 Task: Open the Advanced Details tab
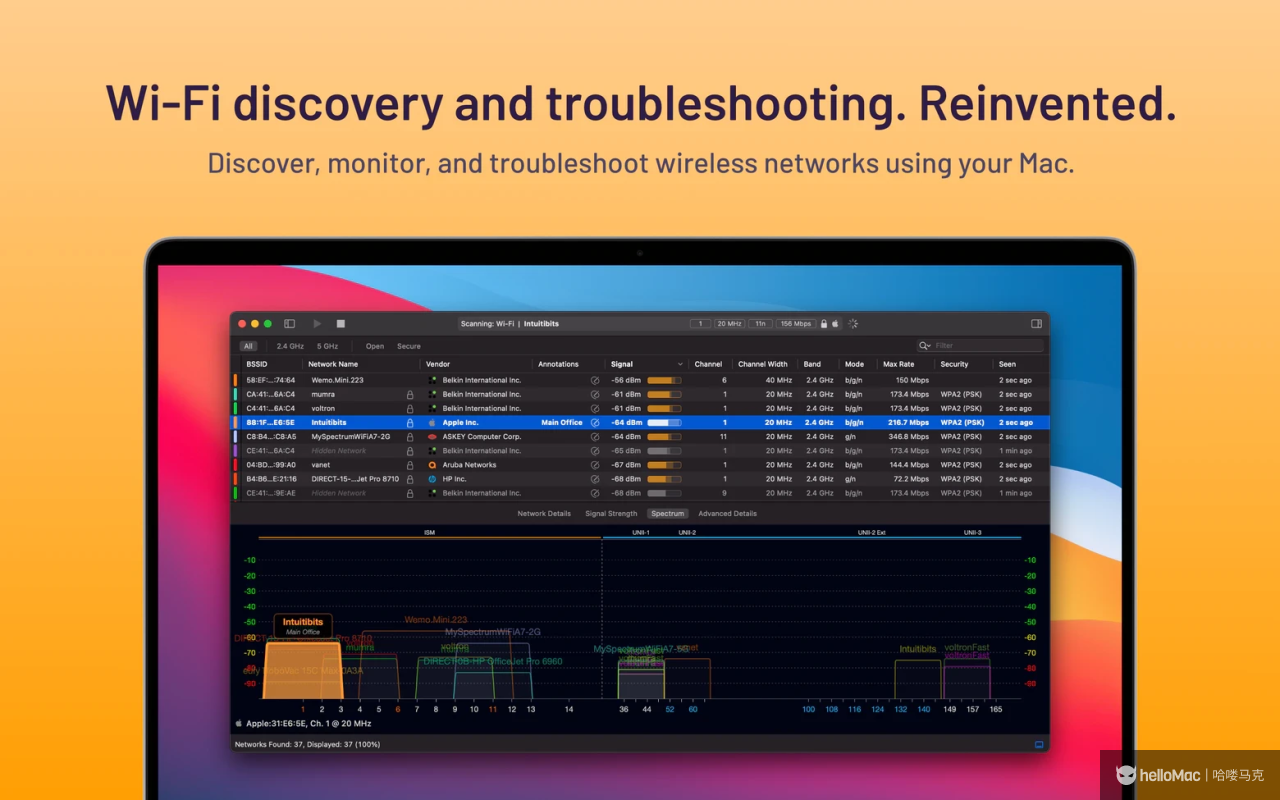[x=727, y=514]
